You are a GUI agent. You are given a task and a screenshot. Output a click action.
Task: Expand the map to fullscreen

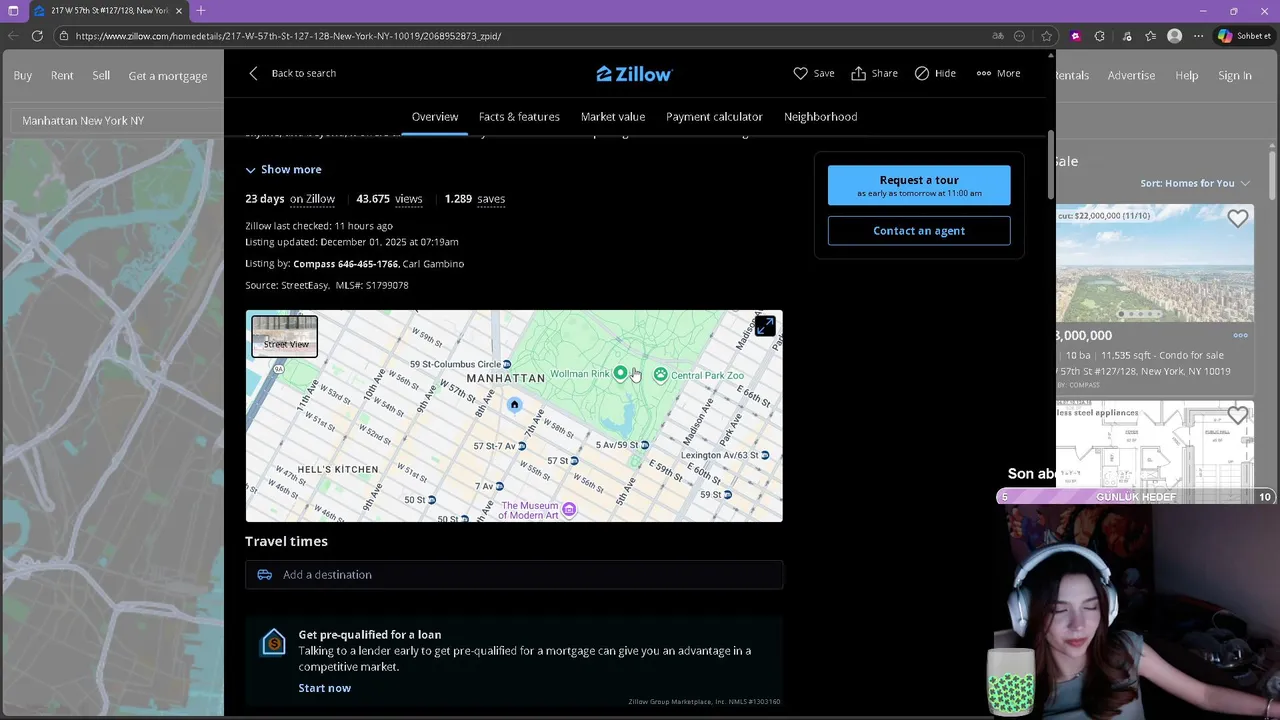pyautogui.click(x=765, y=327)
